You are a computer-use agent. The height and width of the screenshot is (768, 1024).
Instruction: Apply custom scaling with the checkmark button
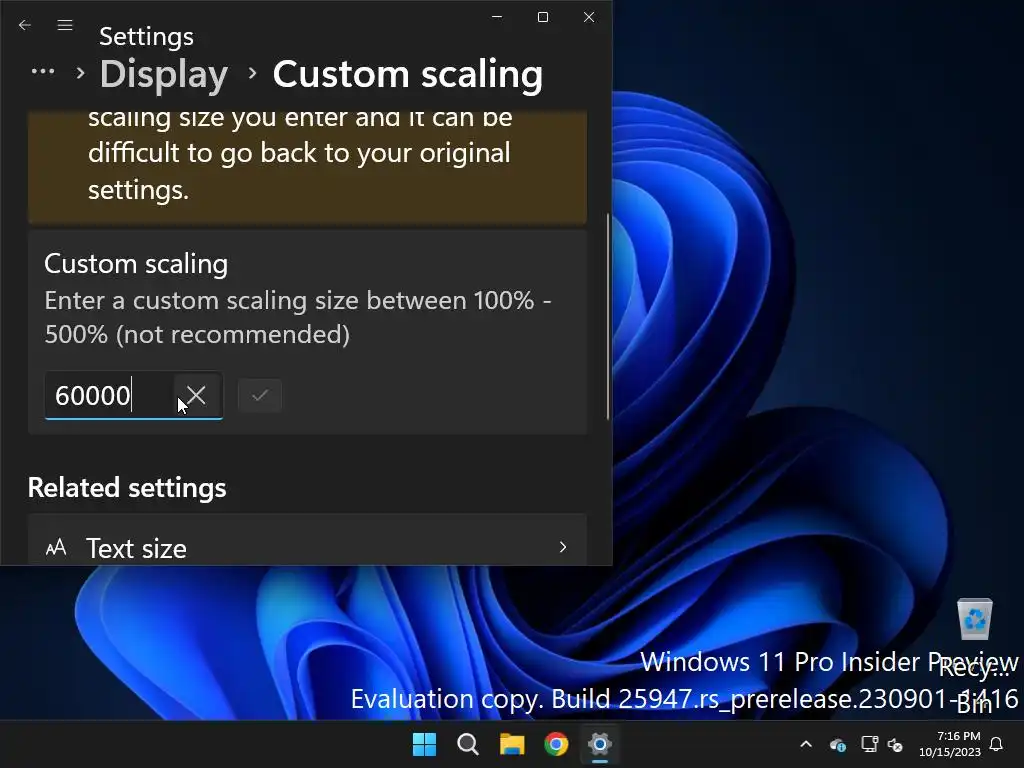click(x=260, y=395)
